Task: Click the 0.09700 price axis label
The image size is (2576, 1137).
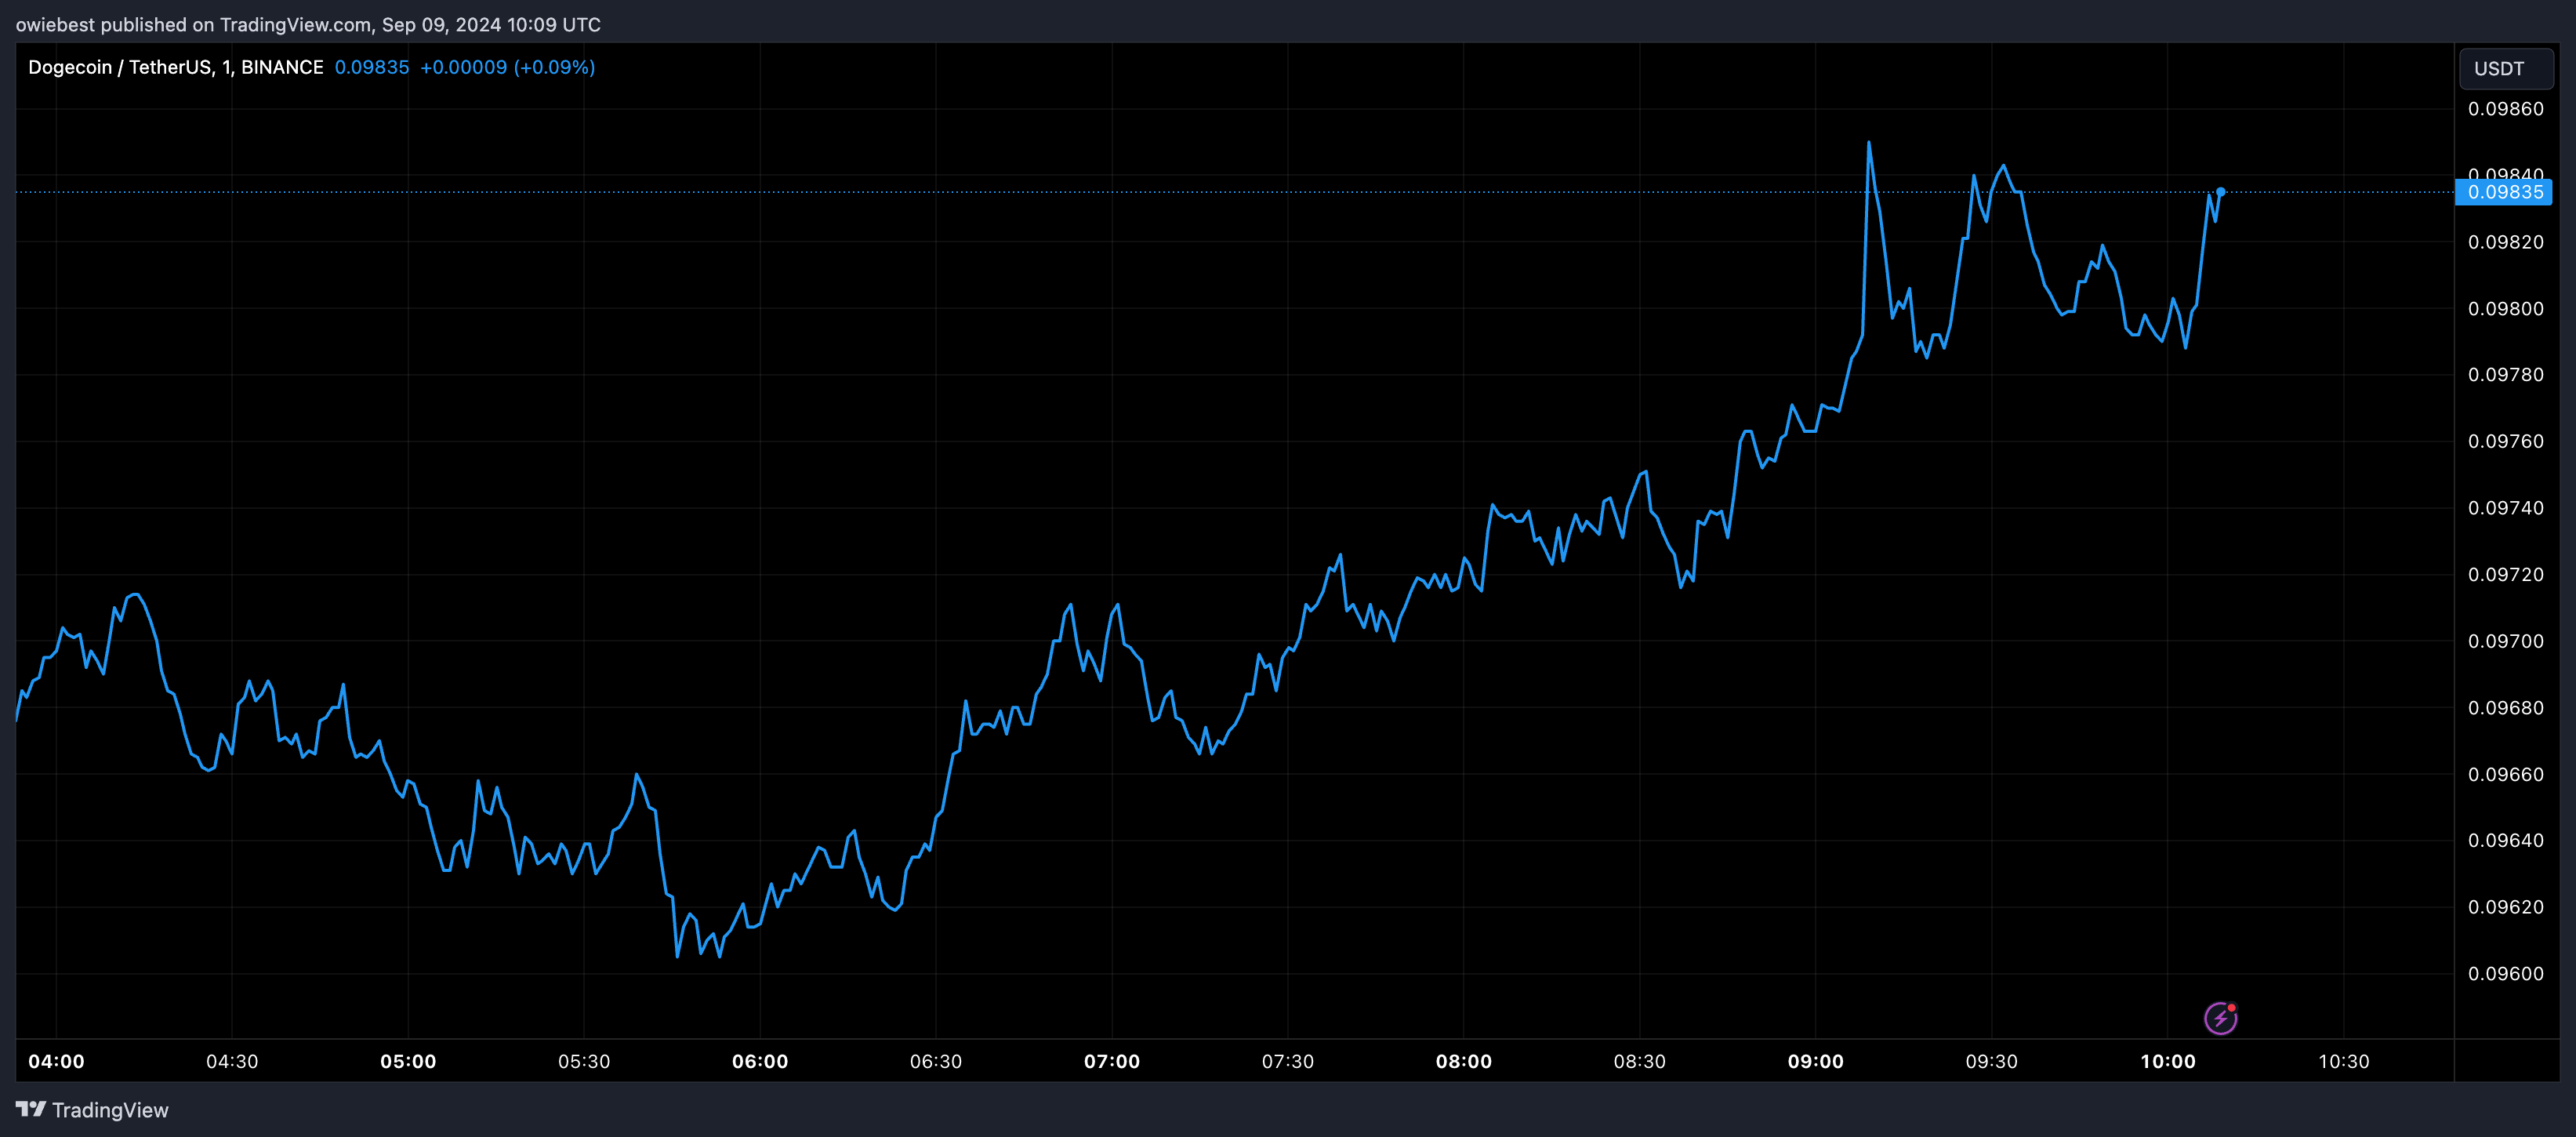Action: pos(2506,641)
